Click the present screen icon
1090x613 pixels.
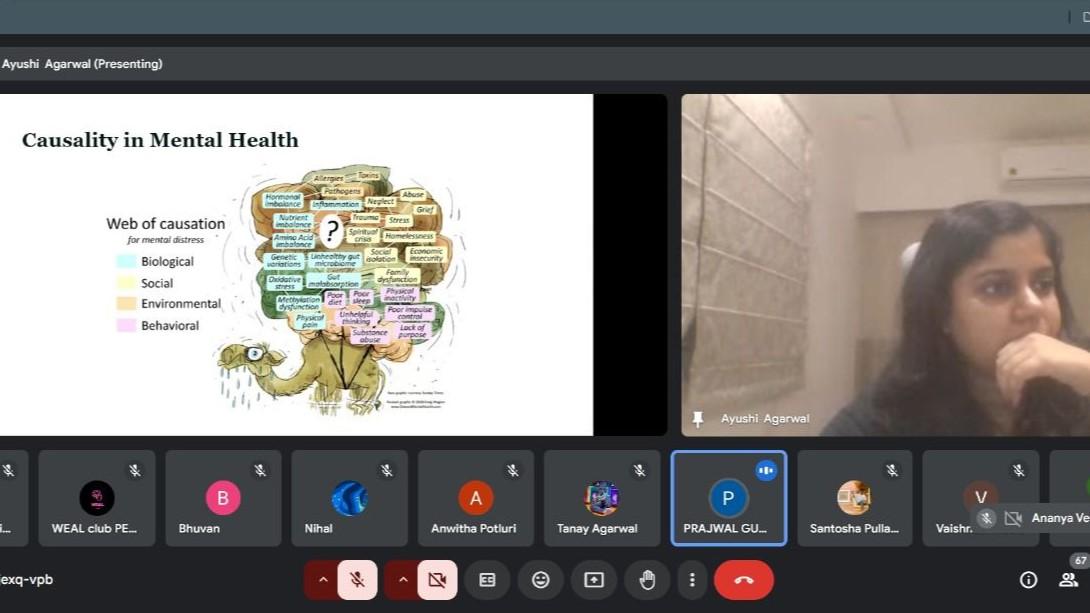tap(594, 580)
